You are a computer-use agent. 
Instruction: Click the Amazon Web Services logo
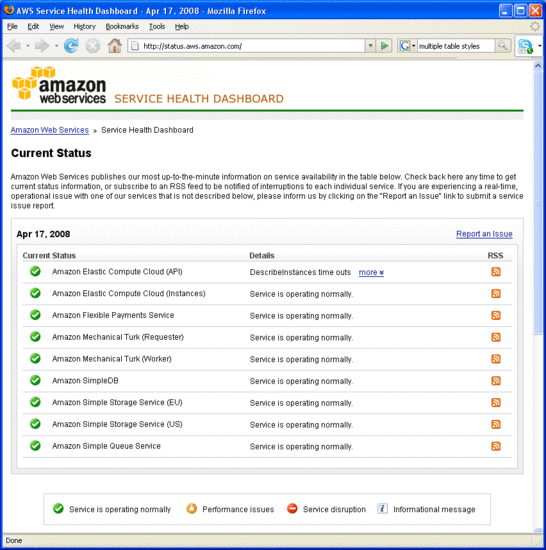[x=59, y=84]
